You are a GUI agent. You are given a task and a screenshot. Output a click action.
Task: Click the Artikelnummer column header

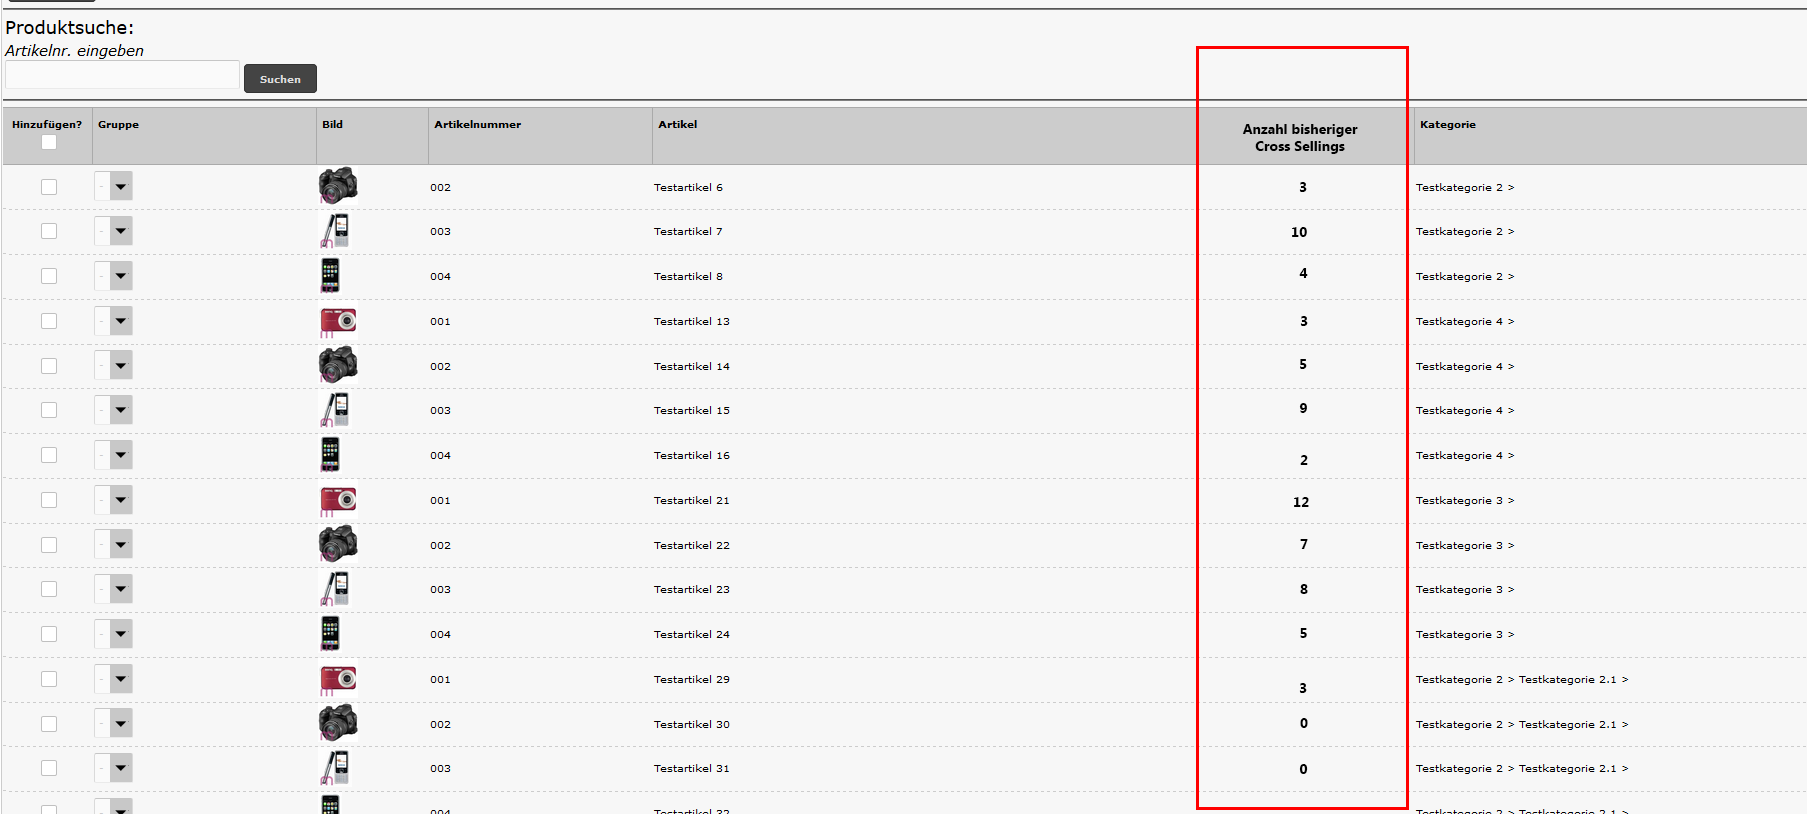477,125
